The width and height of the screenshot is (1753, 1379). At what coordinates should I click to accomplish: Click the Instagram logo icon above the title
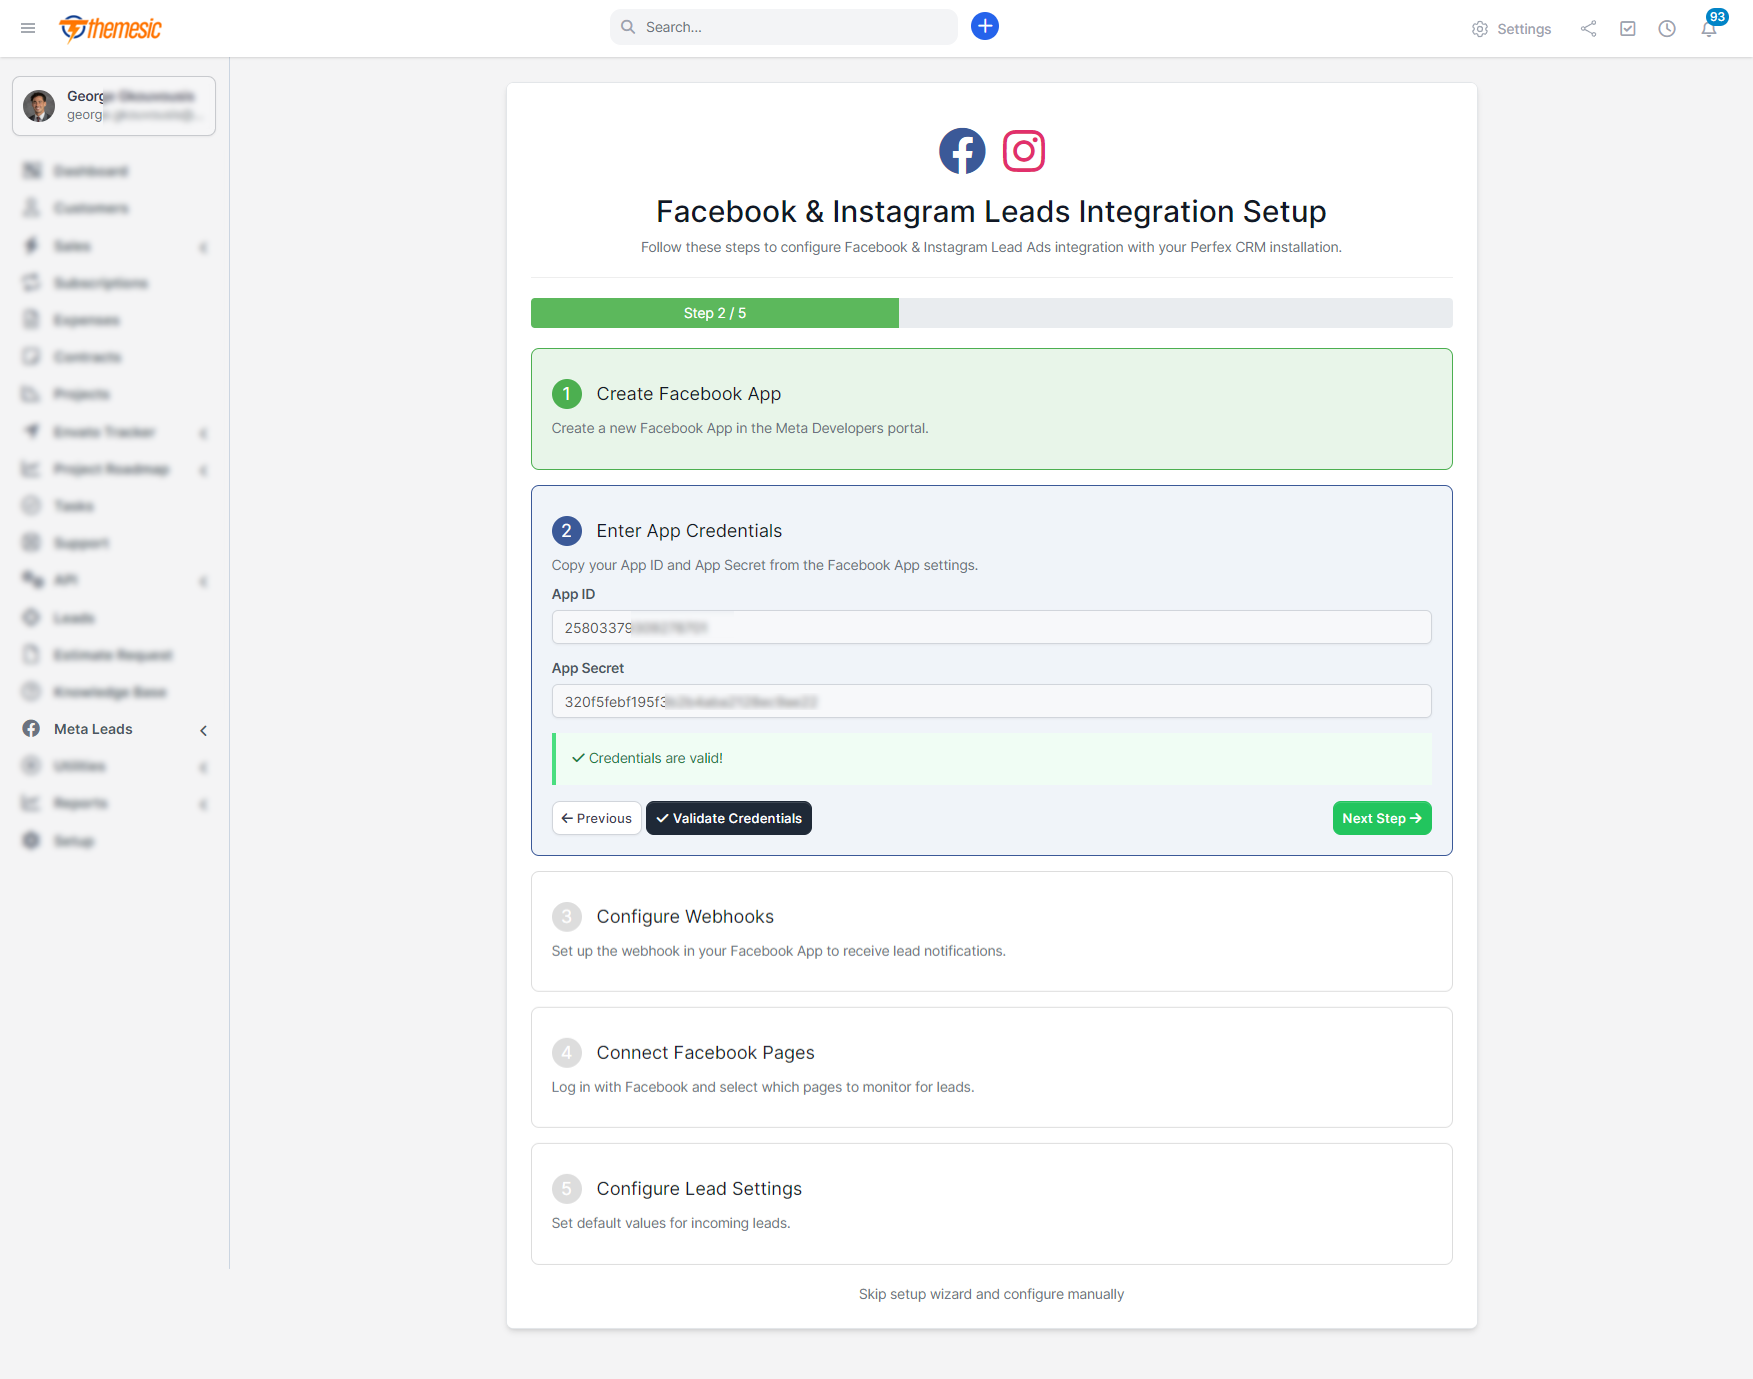tap(1023, 151)
